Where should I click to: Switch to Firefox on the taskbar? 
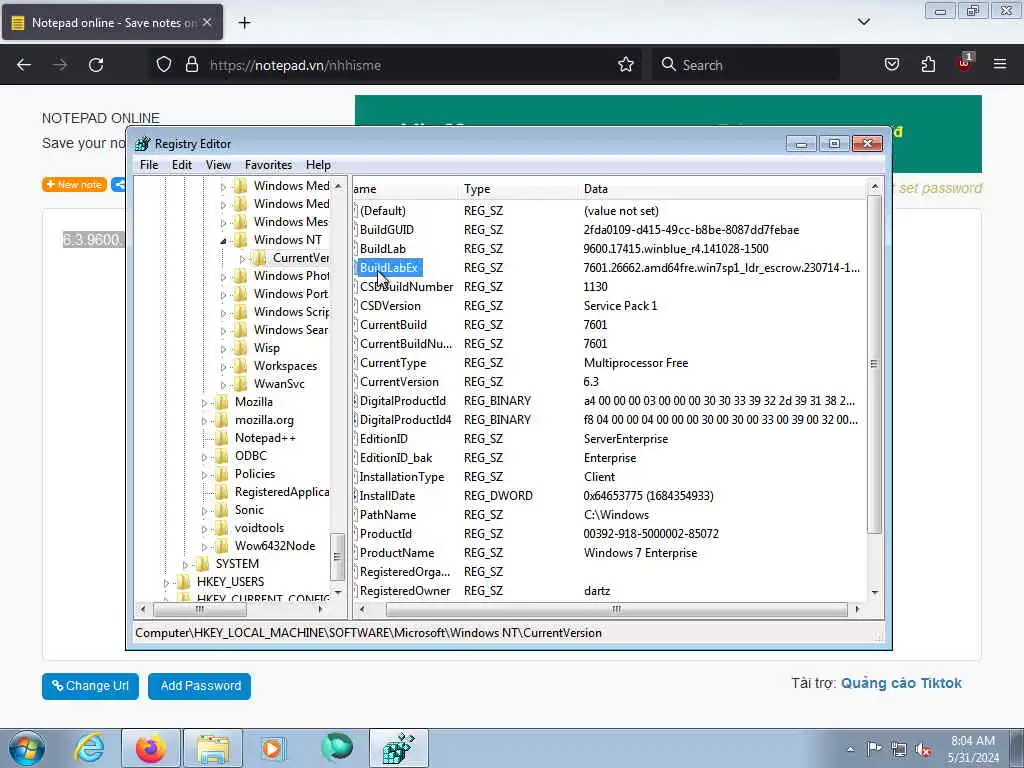pos(150,748)
